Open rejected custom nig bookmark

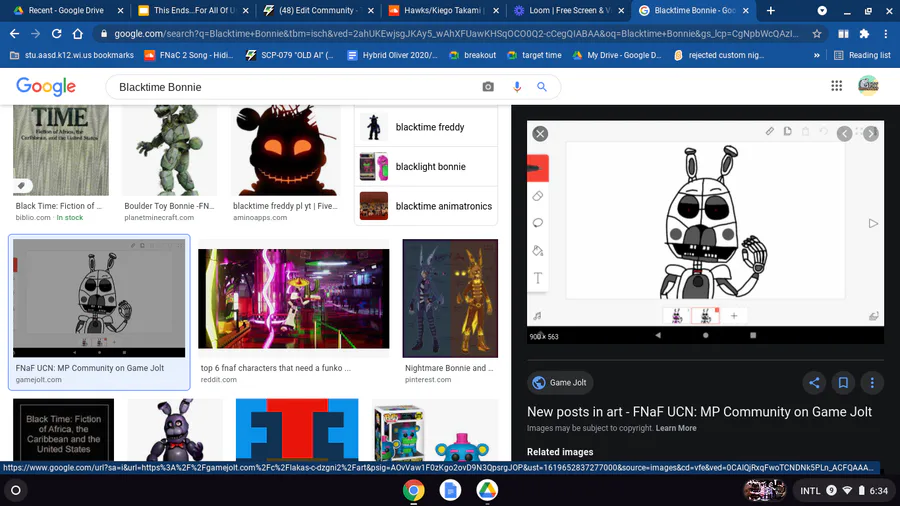click(719, 55)
